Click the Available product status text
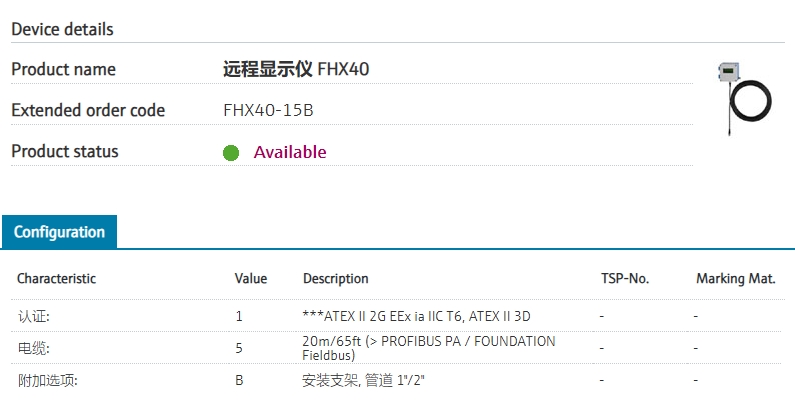The height and width of the screenshot is (404, 795). [x=290, y=152]
